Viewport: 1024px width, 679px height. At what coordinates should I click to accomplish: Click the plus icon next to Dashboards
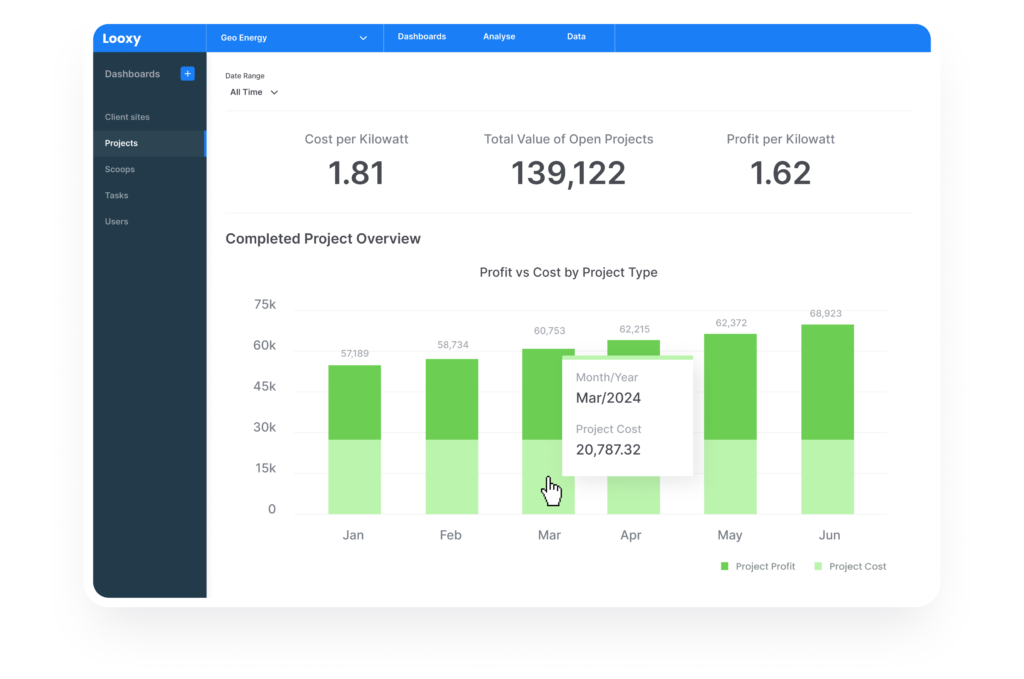[x=188, y=73]
